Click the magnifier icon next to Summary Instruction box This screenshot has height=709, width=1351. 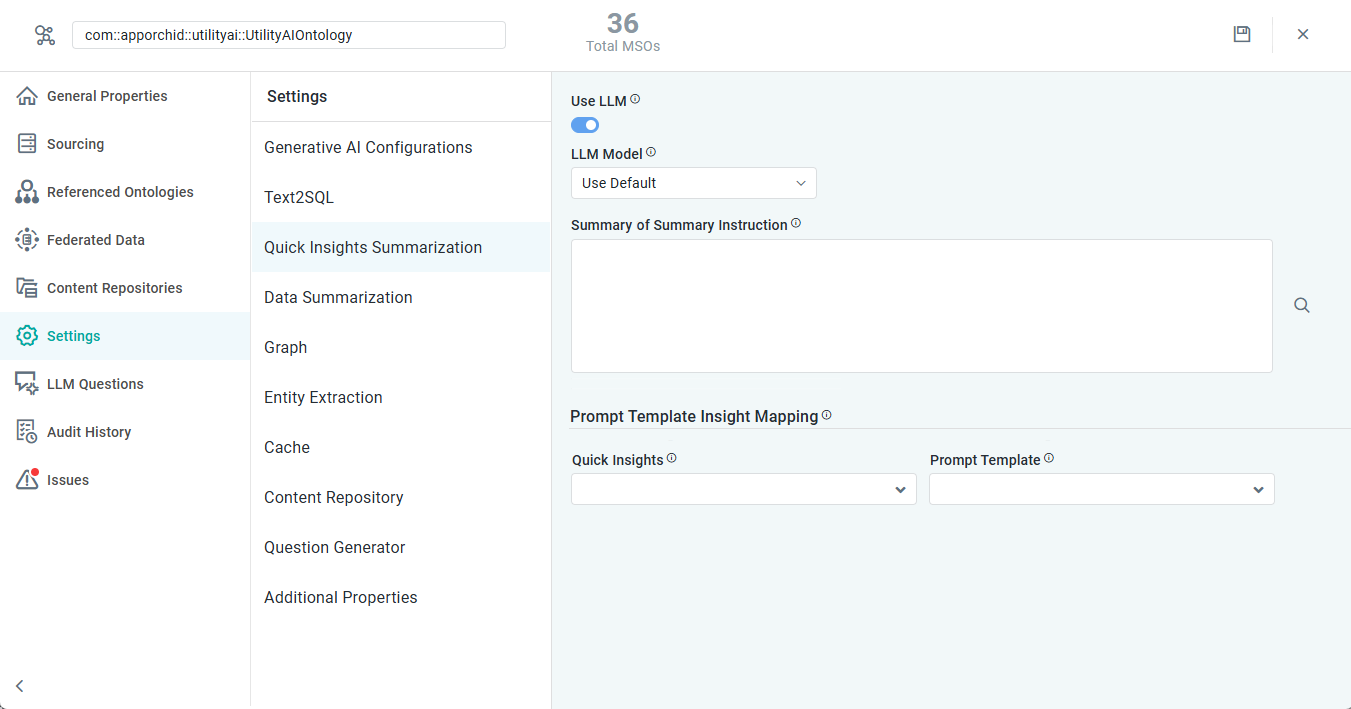pos(1301,306)
